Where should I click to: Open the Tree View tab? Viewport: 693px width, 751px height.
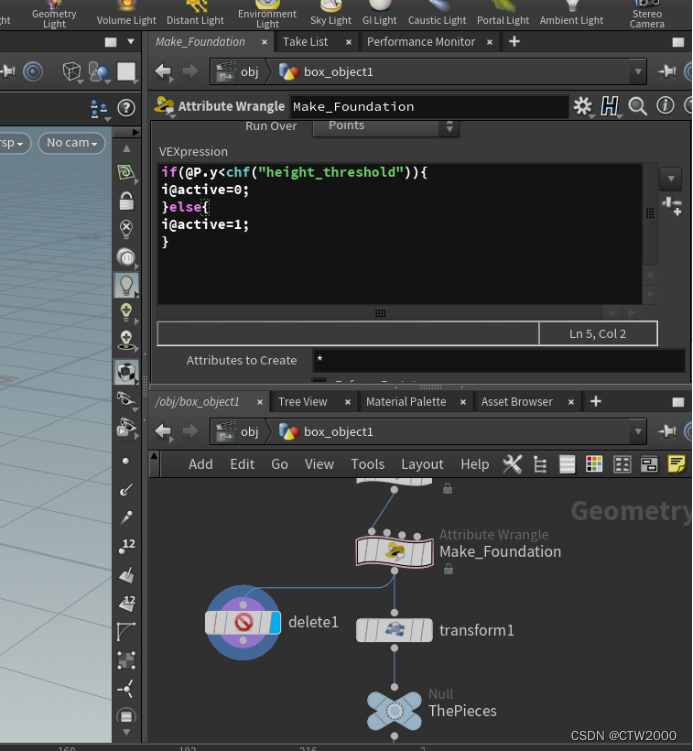pos(303,402)
